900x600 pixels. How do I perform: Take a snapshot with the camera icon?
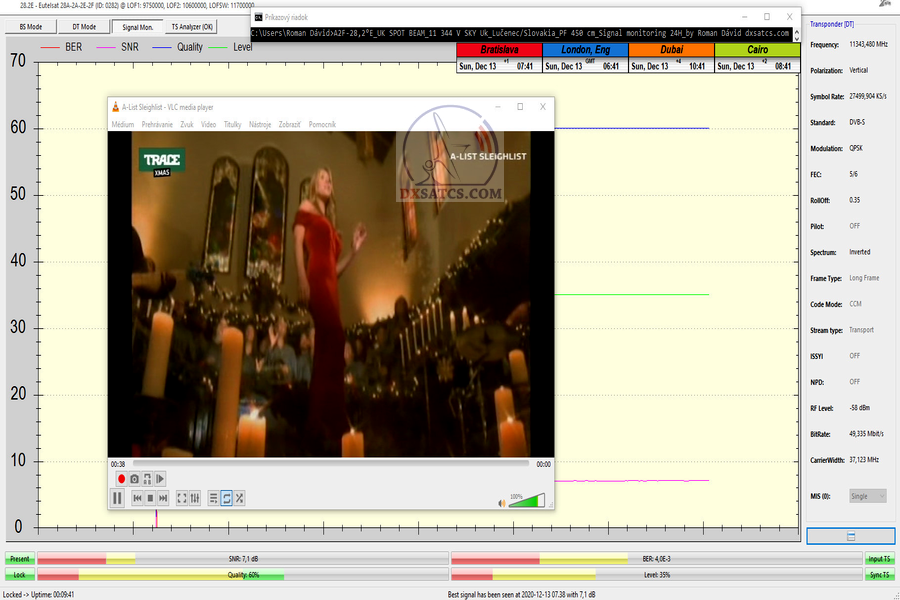pos(135,479)
